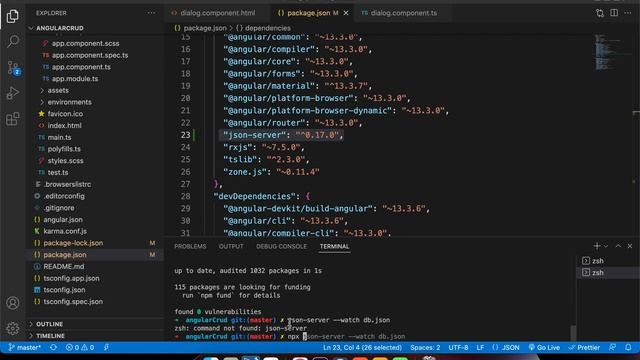
Task: Maximize the terminal panel with up chevron
Action: coord(618,246)
